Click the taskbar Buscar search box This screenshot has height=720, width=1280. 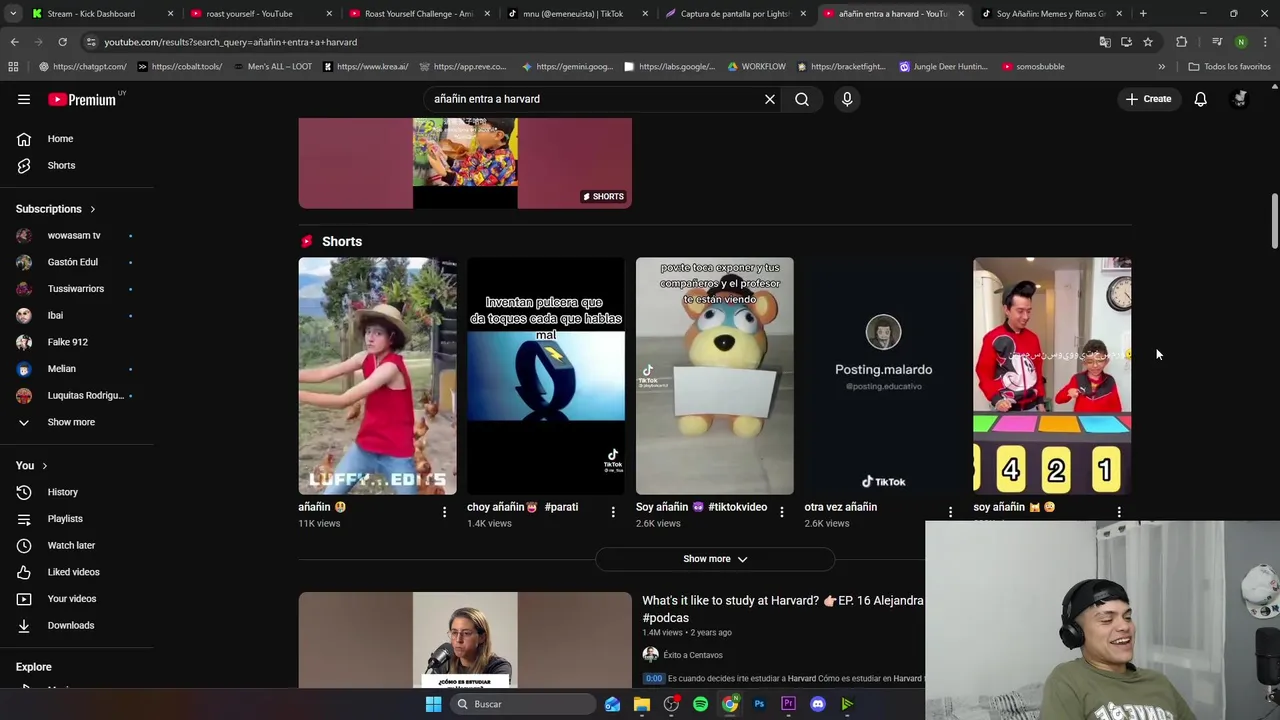tap(523, 704)
